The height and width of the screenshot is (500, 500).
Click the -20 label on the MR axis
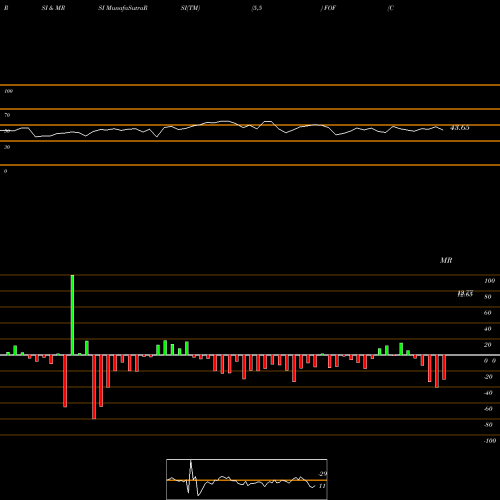pos(488,377)
